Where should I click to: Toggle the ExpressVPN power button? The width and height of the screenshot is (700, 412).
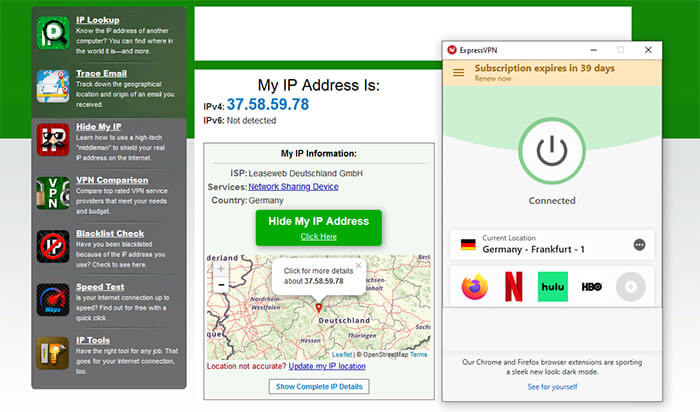tap(552, 151)
